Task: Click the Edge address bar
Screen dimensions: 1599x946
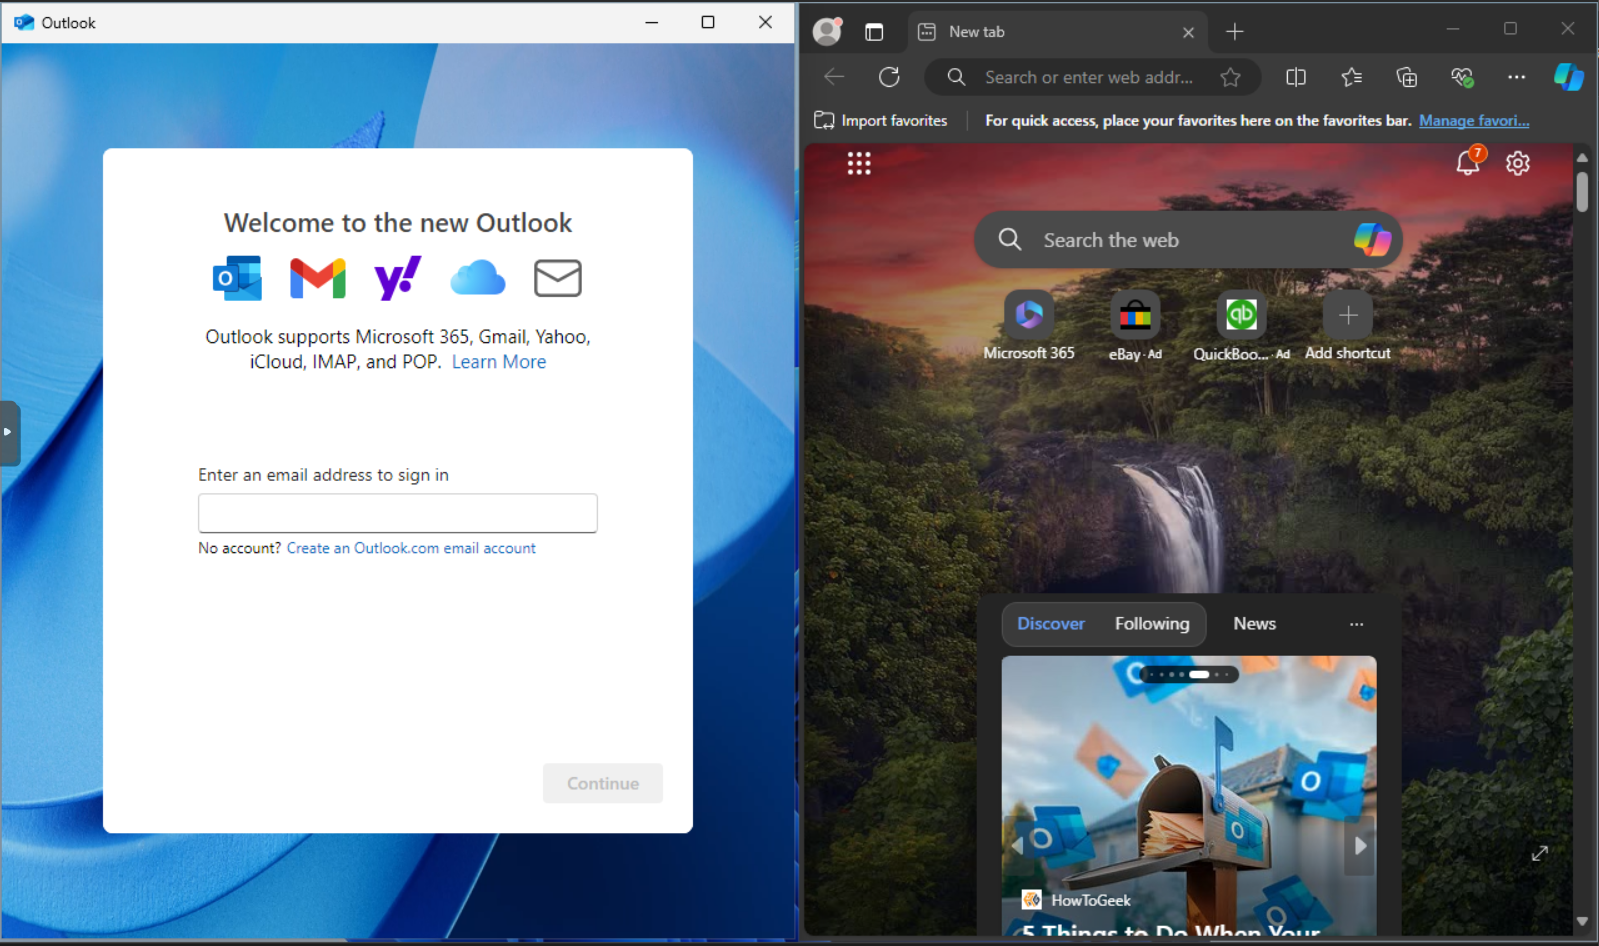Action: [x=1088, y=77]
